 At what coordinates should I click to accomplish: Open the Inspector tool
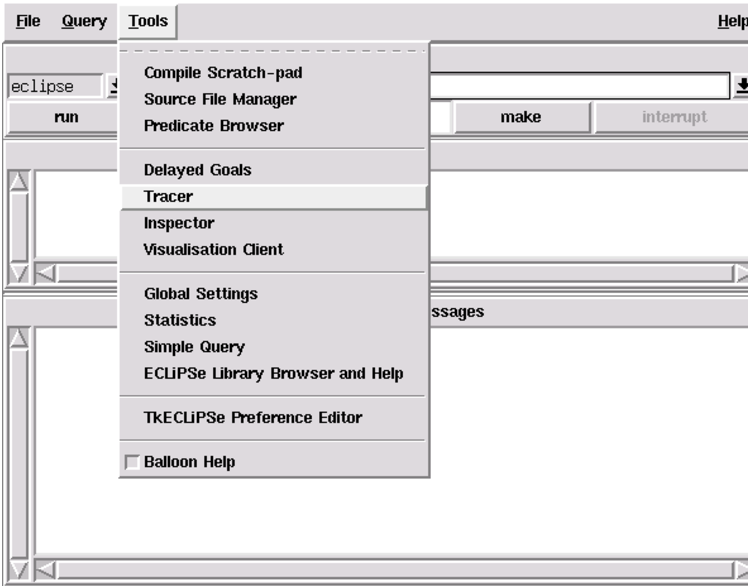point(178,223)
